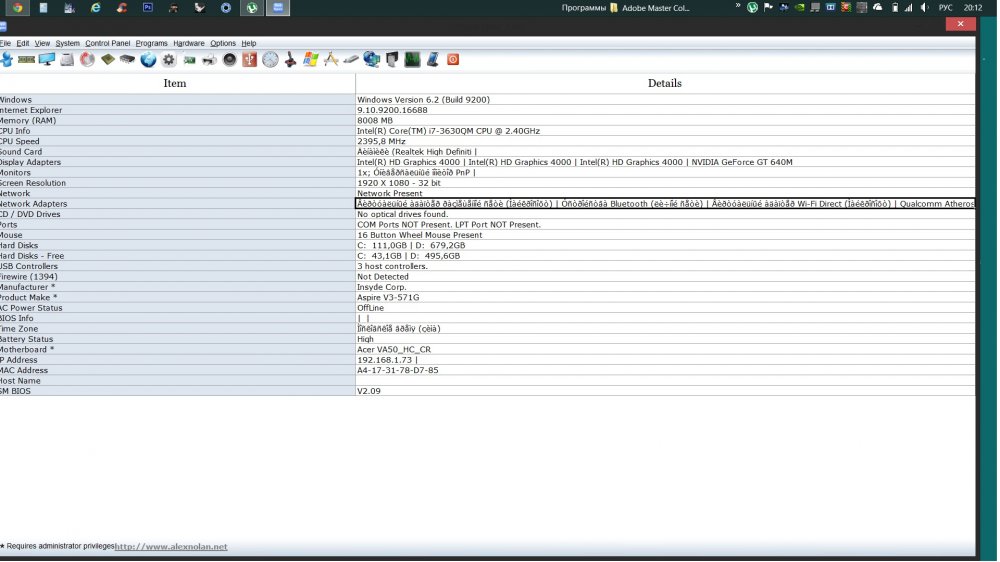
Task: Click the clock icon in toolbar
Action: point(270,60)
